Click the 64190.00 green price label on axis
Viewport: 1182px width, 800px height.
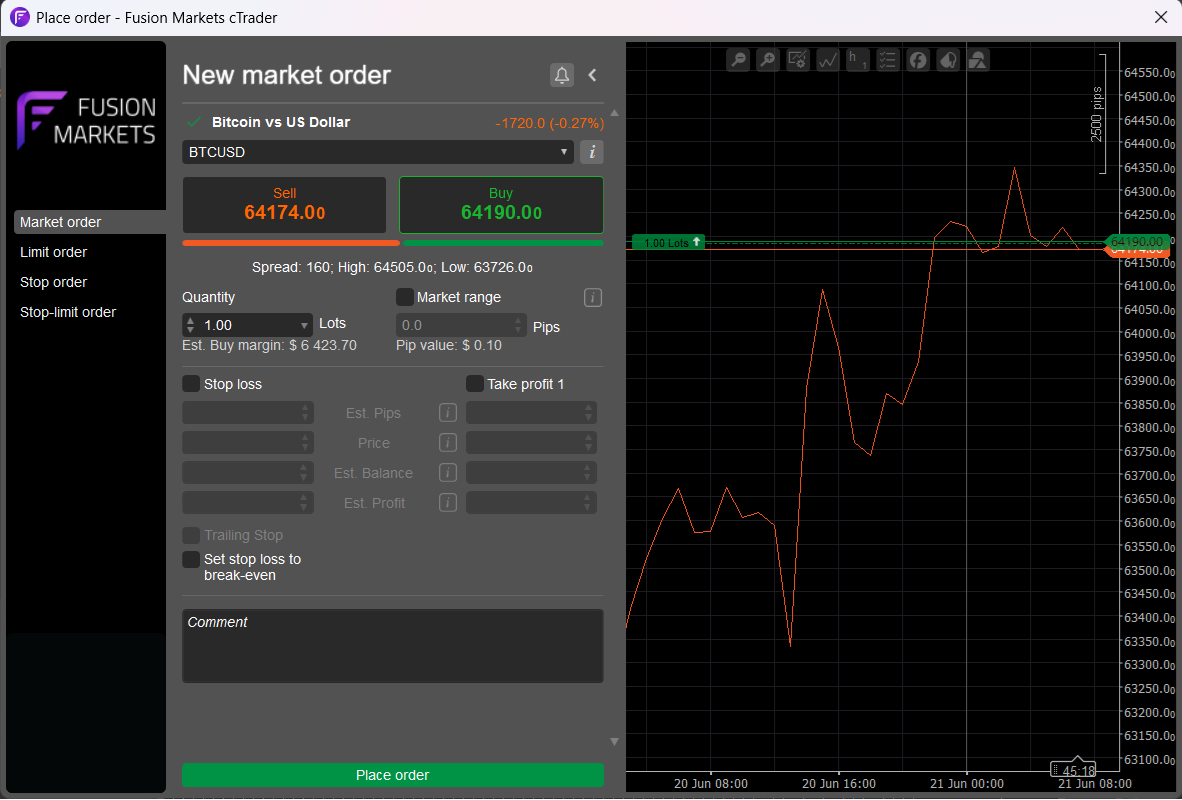[1138, 242]
